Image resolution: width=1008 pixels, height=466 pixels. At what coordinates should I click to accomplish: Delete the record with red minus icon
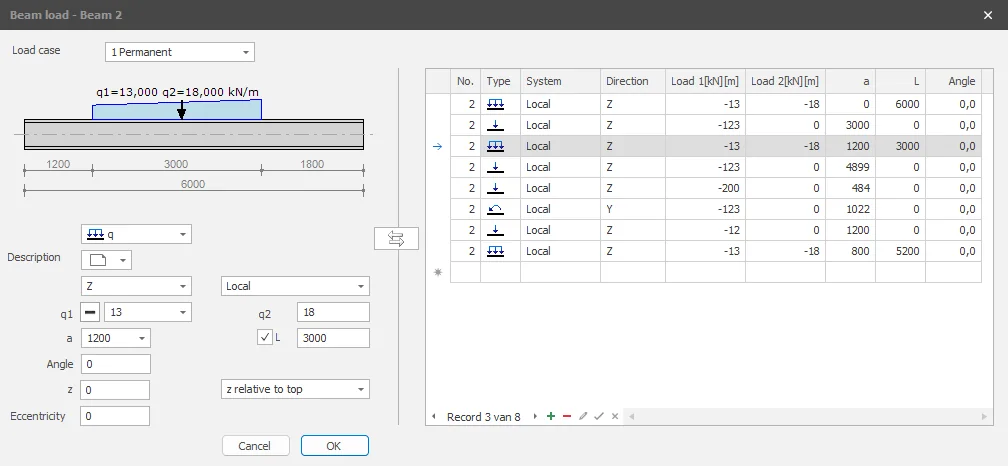pyautogui.click(x=566, y=417)
